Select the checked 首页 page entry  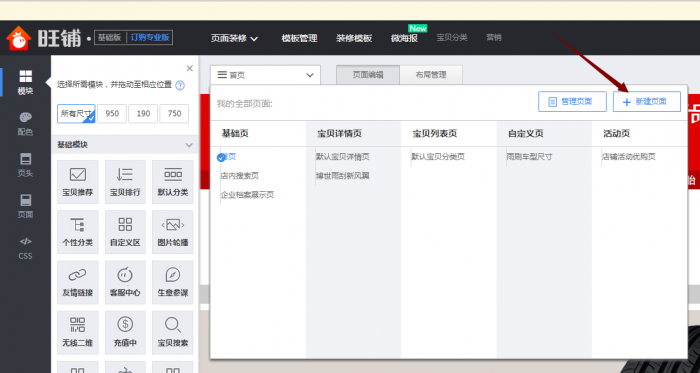pos(227,157)
